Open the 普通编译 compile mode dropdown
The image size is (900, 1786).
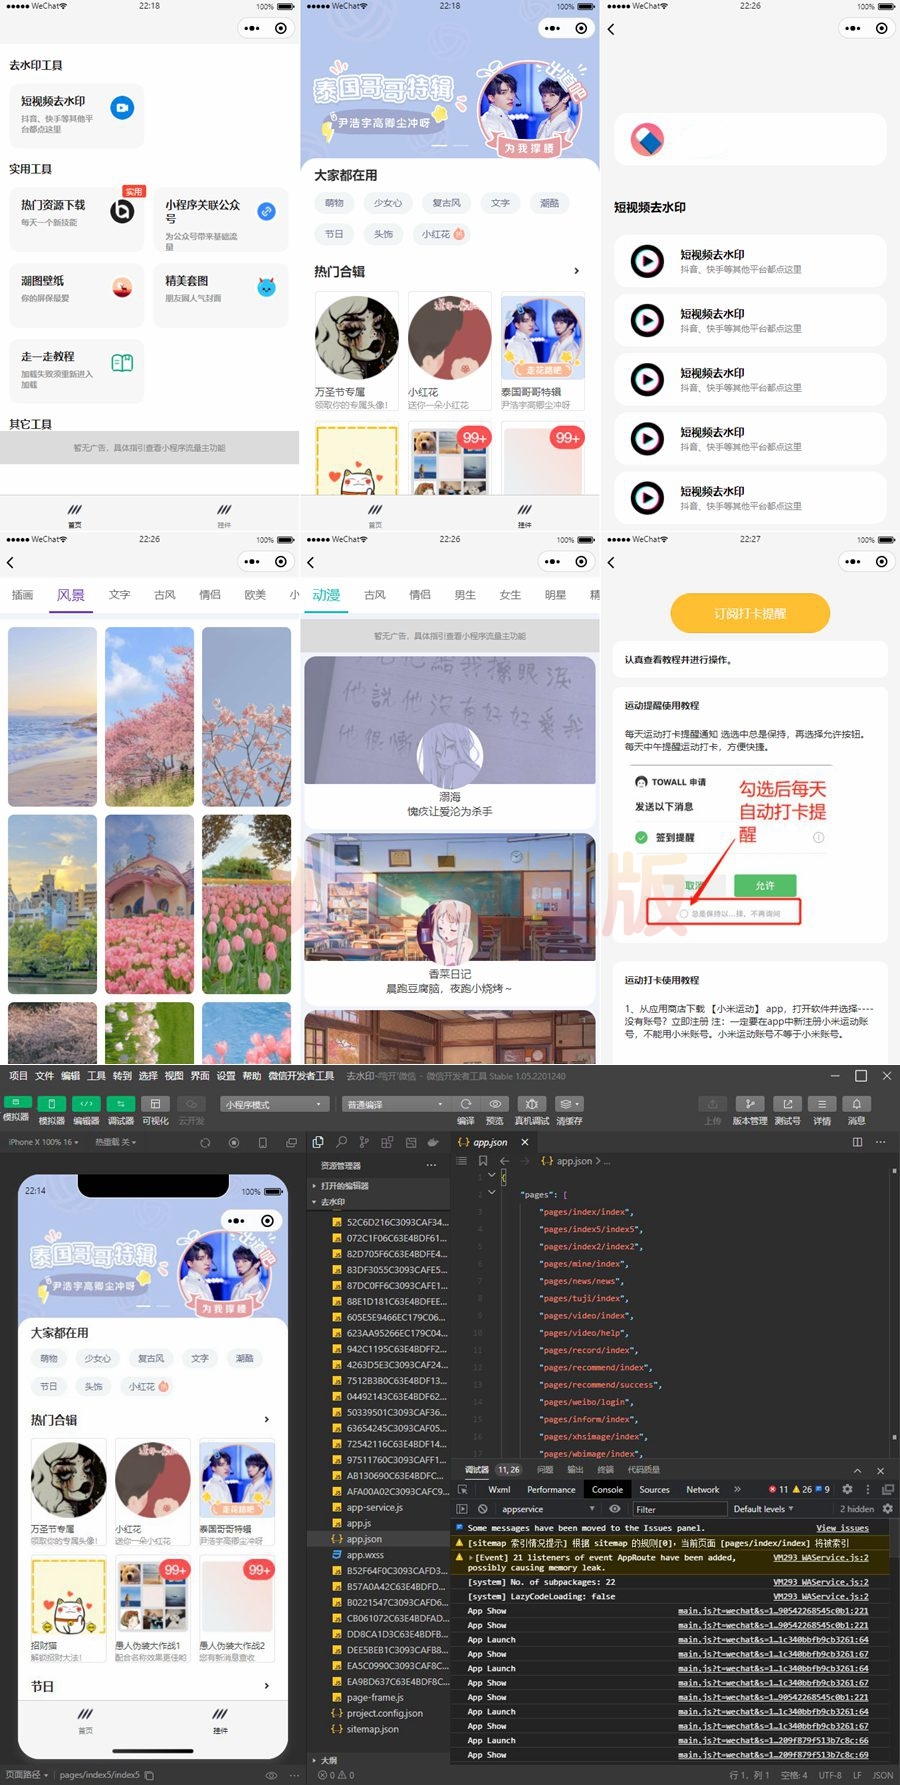pos(396,1104)
